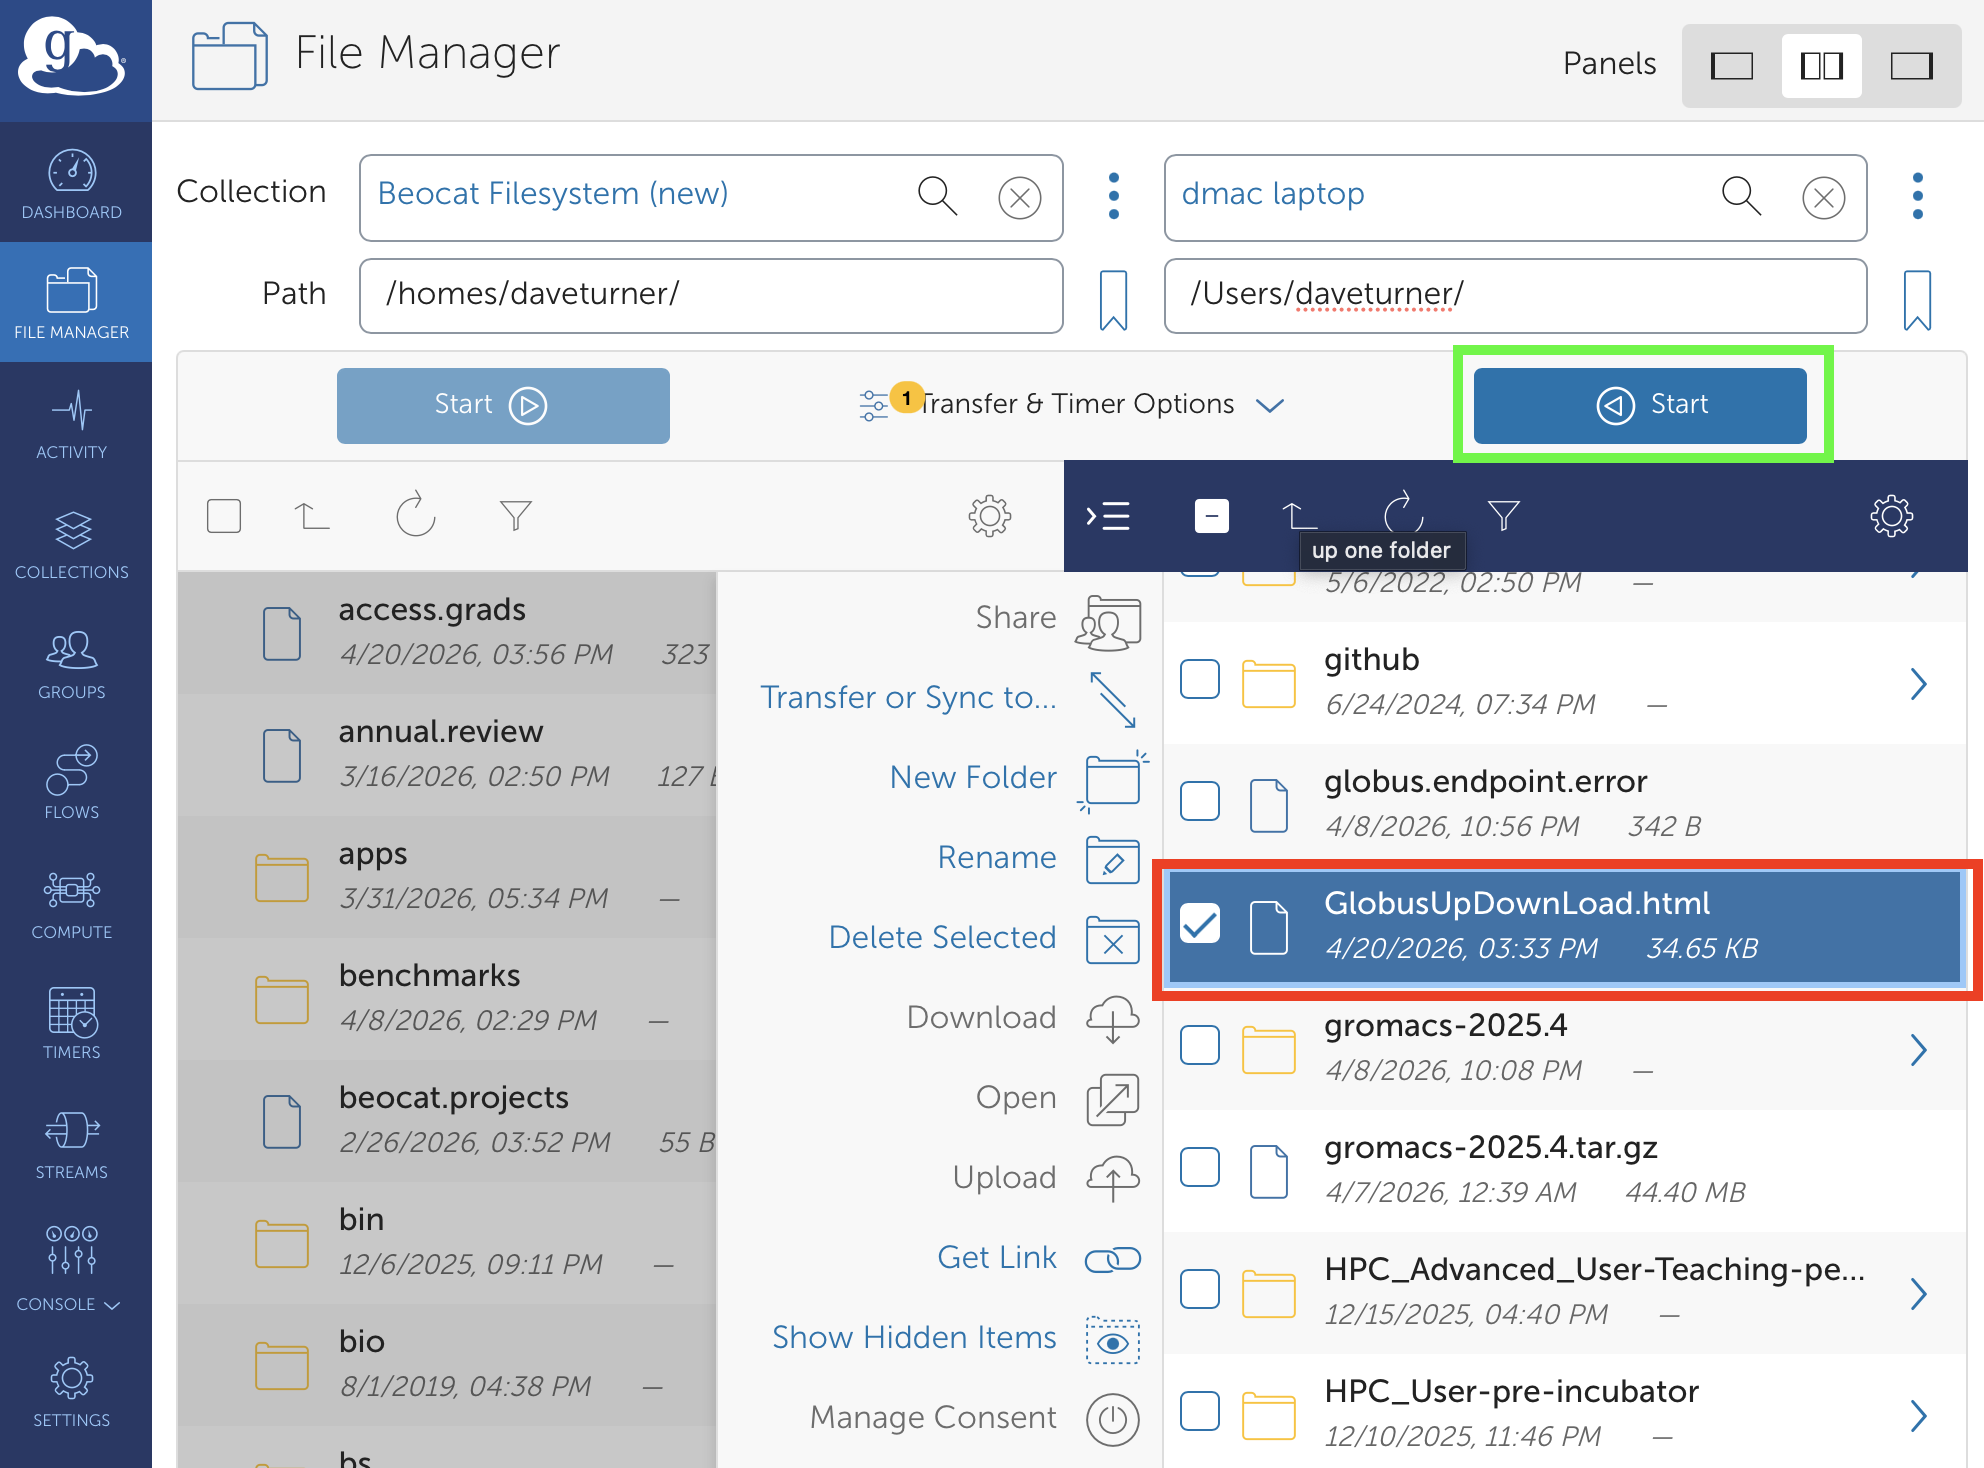
Task: Clear the Beocat Filesystem collection field
Action: point(1019,197)
